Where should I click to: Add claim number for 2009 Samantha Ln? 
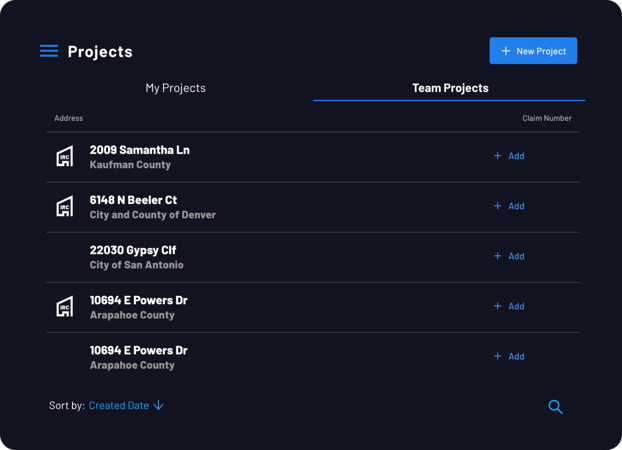(509, 156)
